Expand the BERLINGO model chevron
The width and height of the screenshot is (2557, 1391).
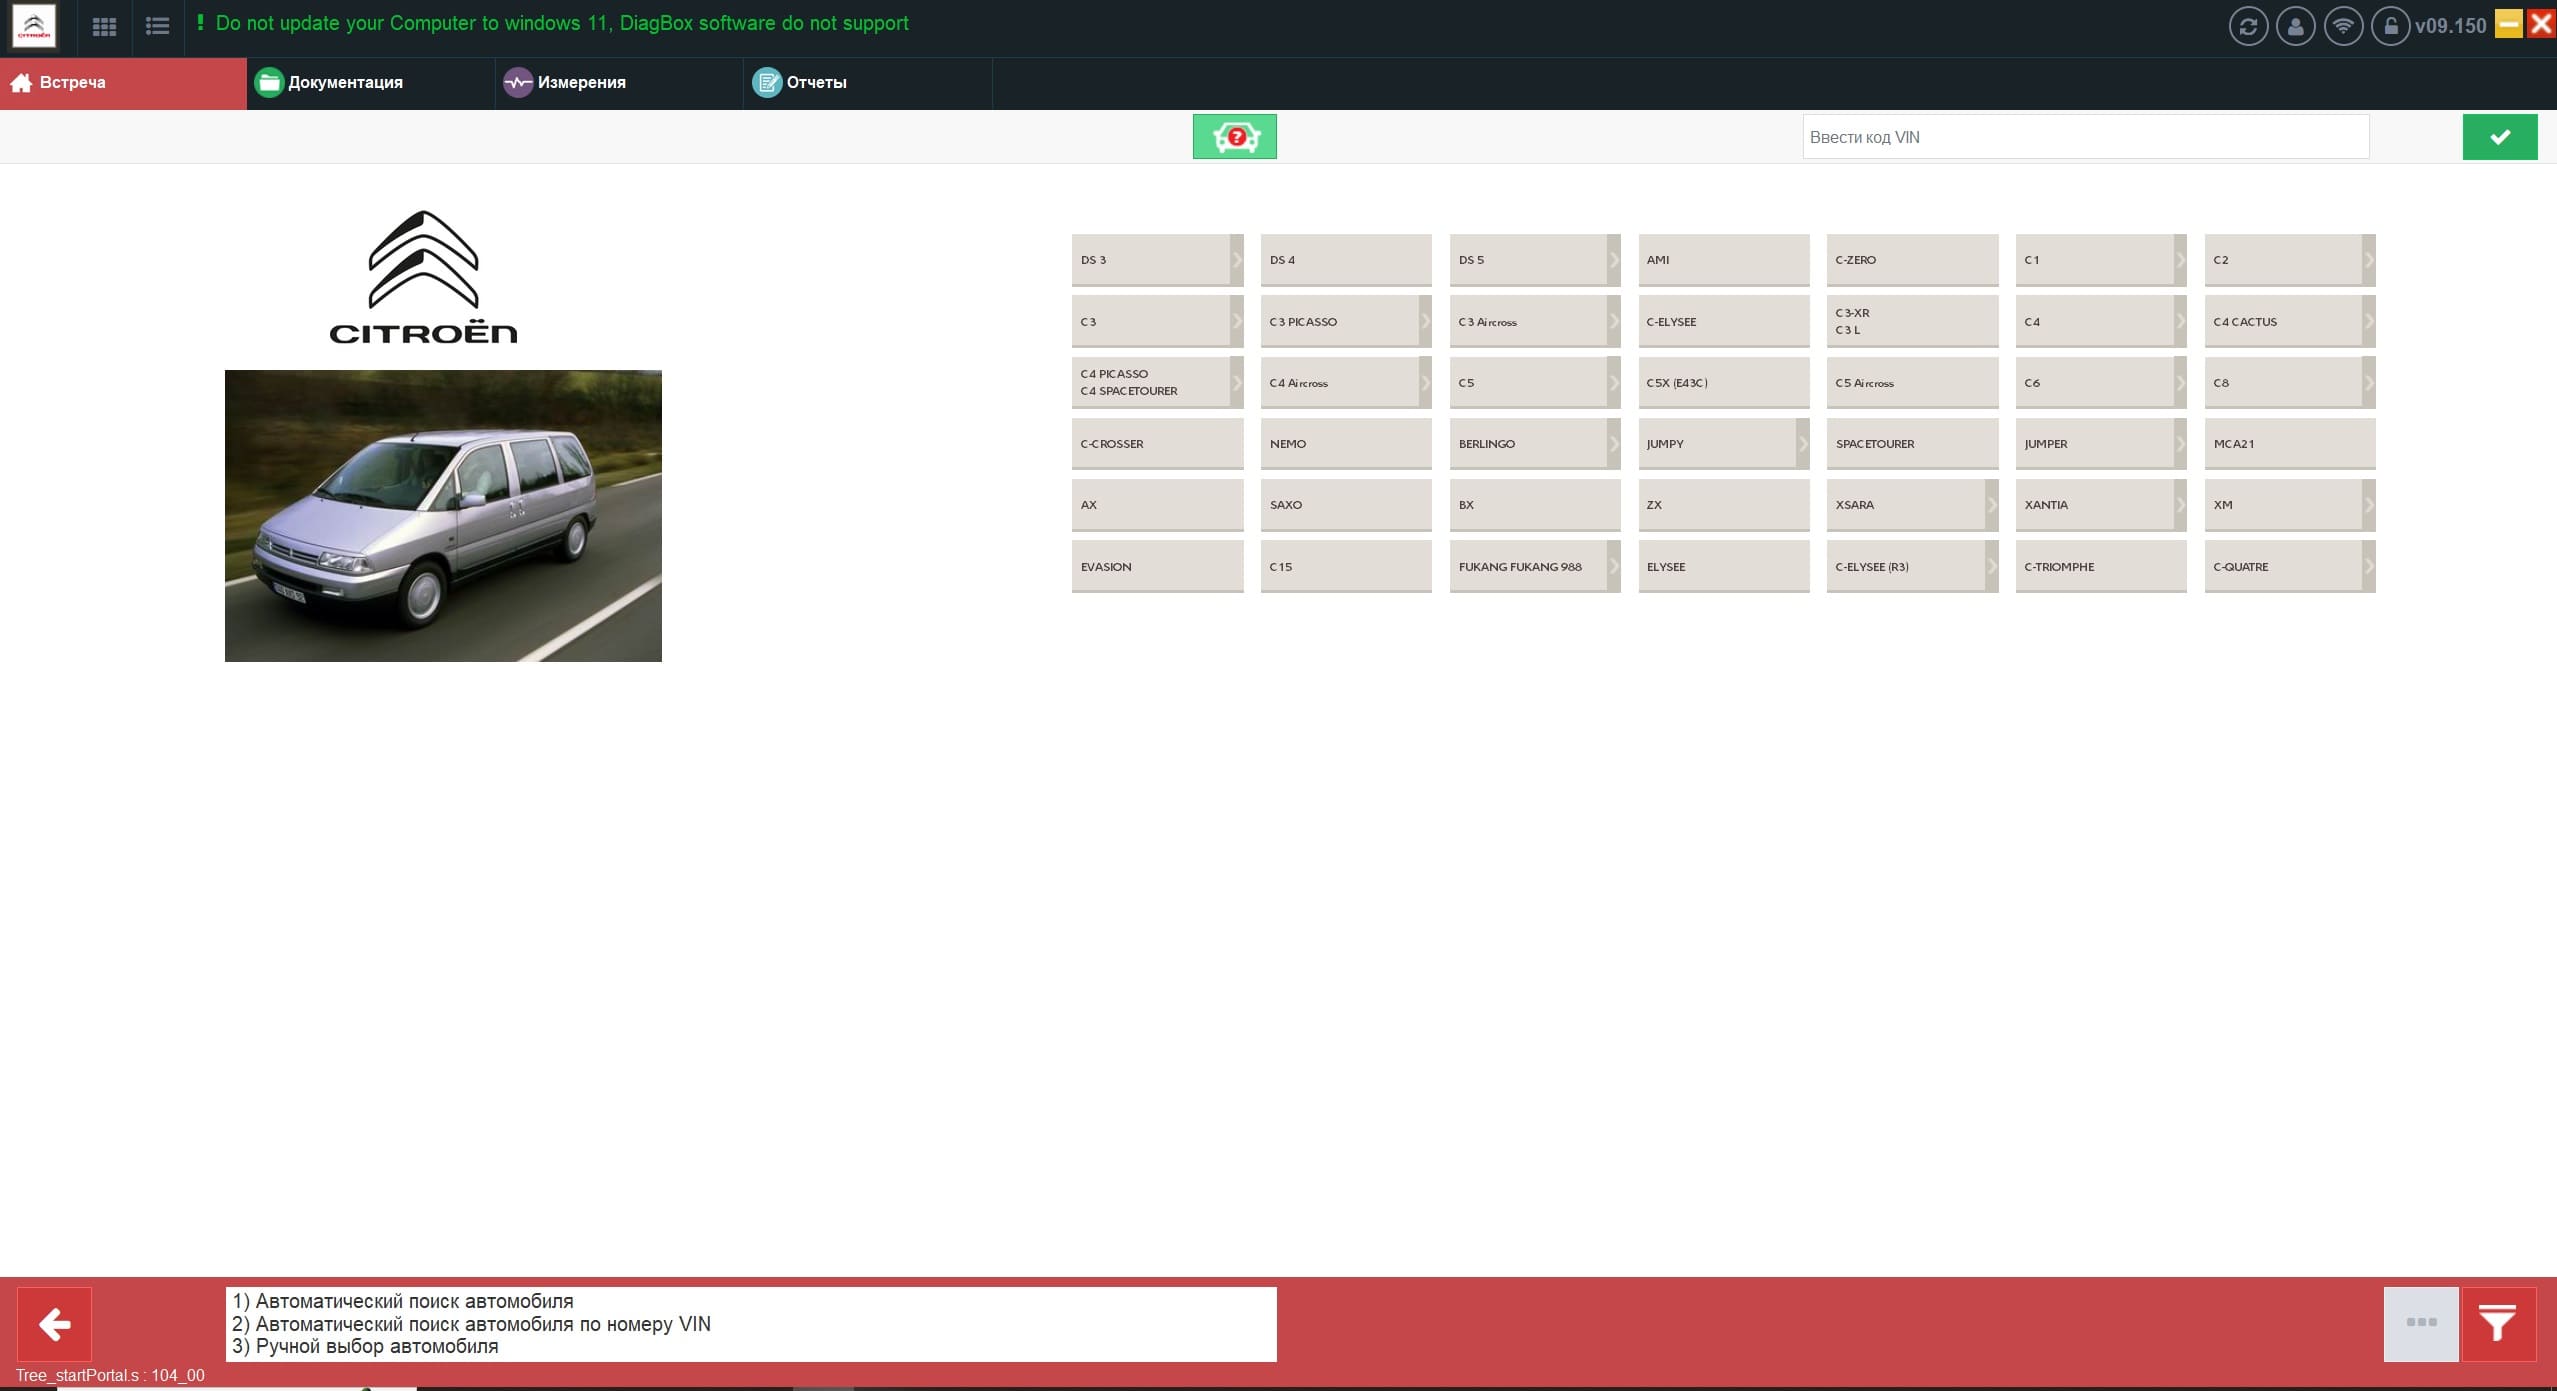click(1614, 444)
